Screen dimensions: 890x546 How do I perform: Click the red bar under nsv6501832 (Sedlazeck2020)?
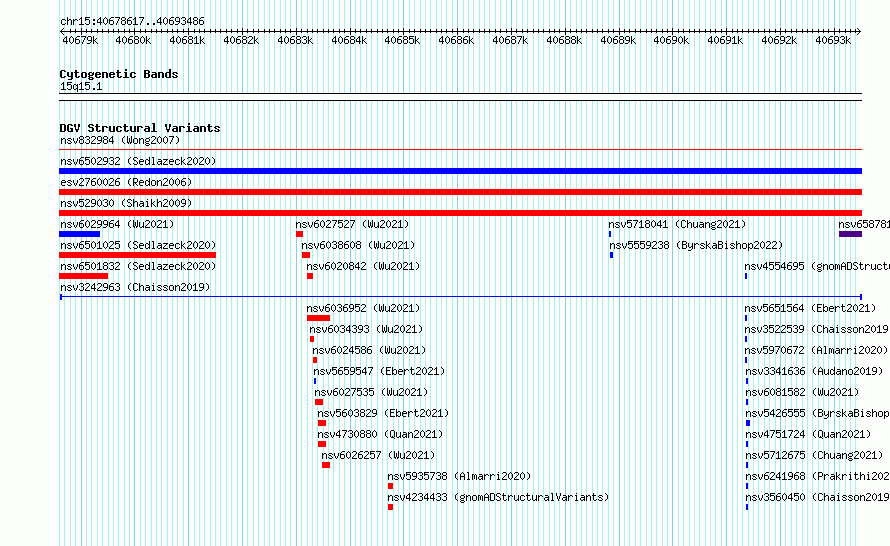click(x=83, y=276)
